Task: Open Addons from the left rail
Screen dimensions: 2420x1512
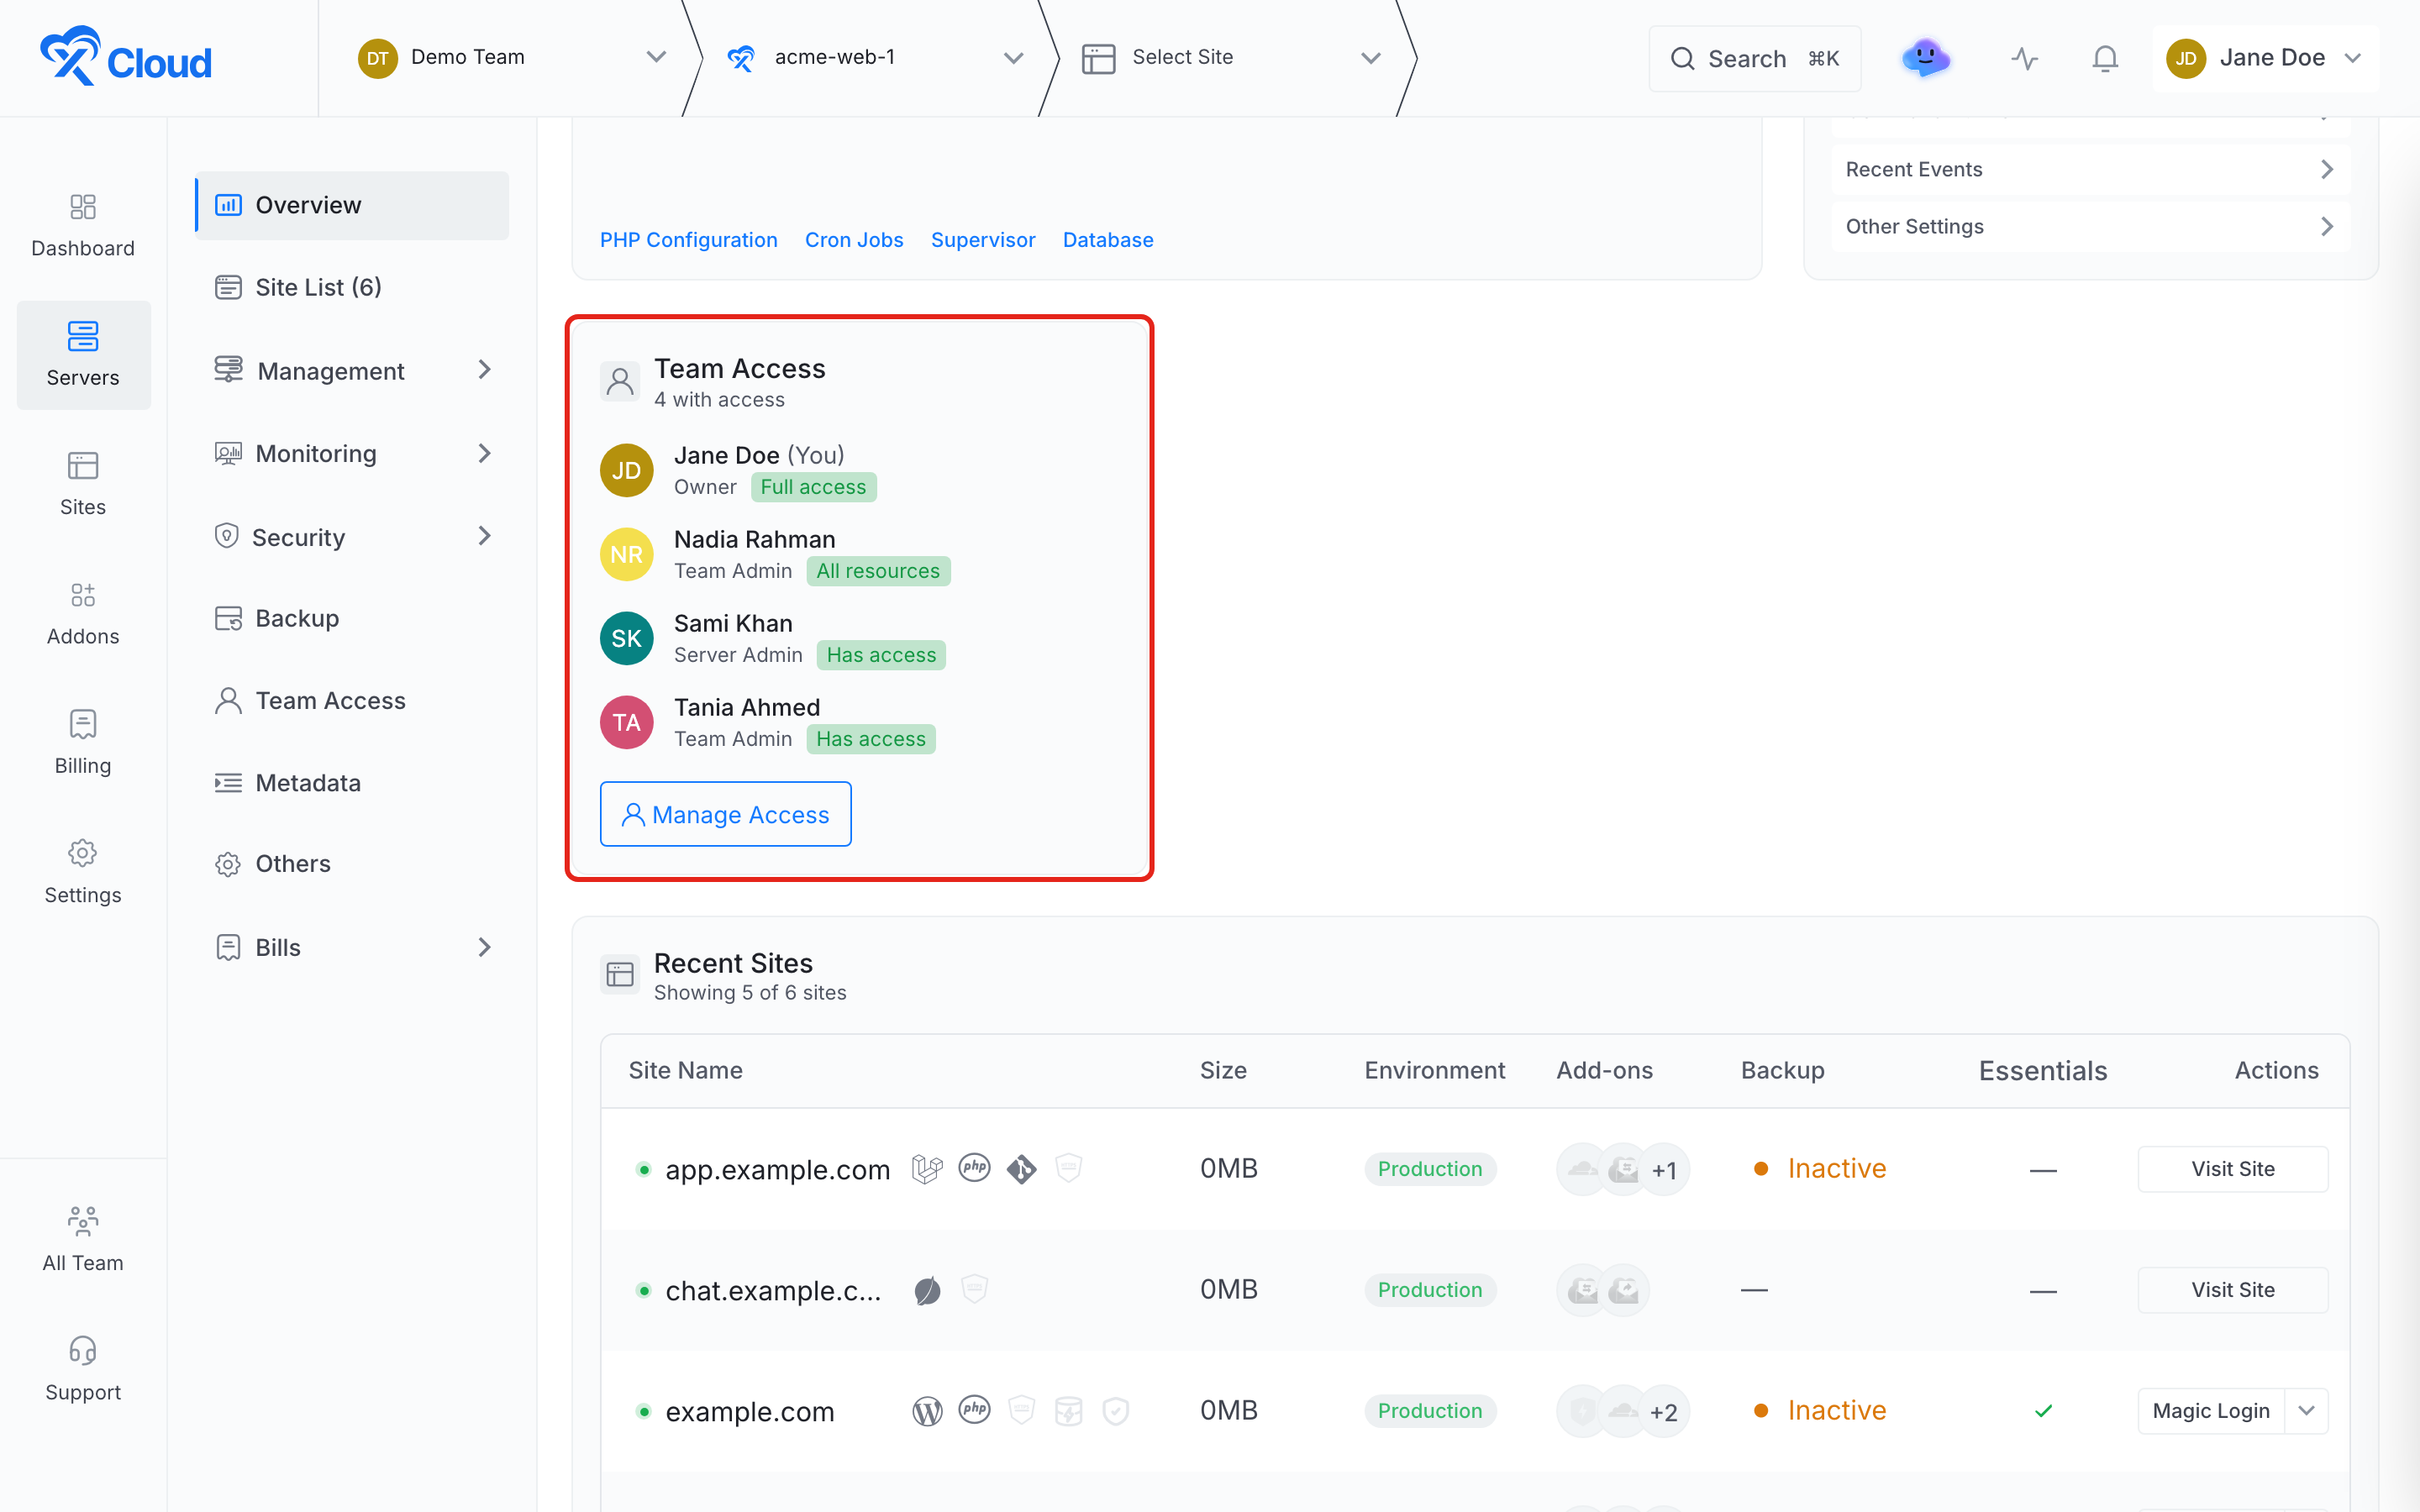Action: point(83,614)
